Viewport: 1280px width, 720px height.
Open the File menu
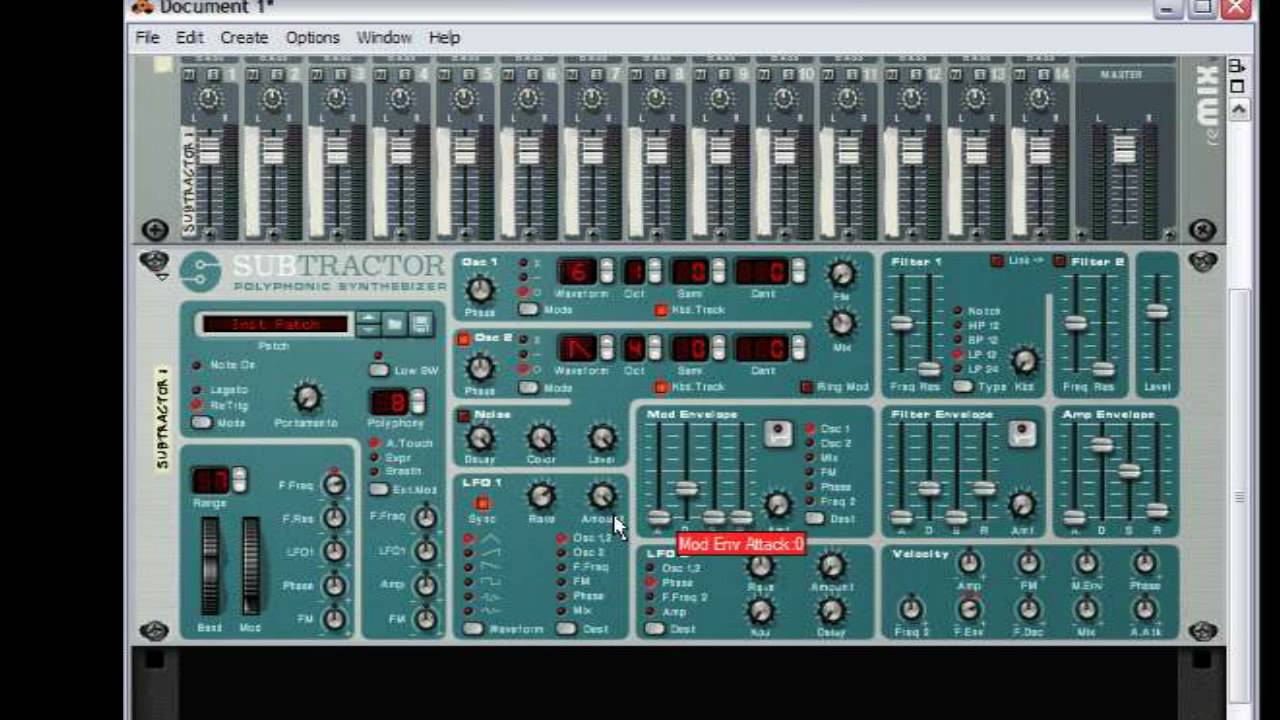[x=147, y=37]
